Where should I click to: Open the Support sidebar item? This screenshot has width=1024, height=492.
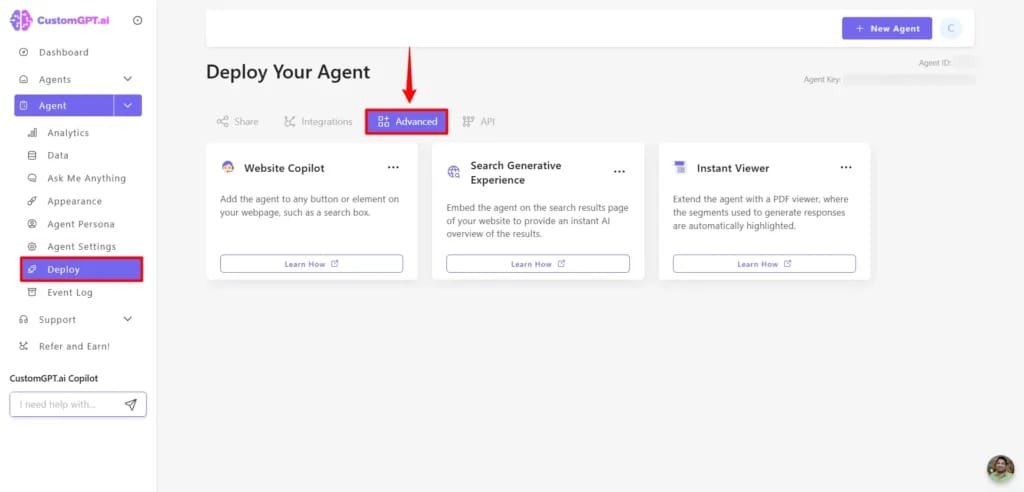point(57,320)
